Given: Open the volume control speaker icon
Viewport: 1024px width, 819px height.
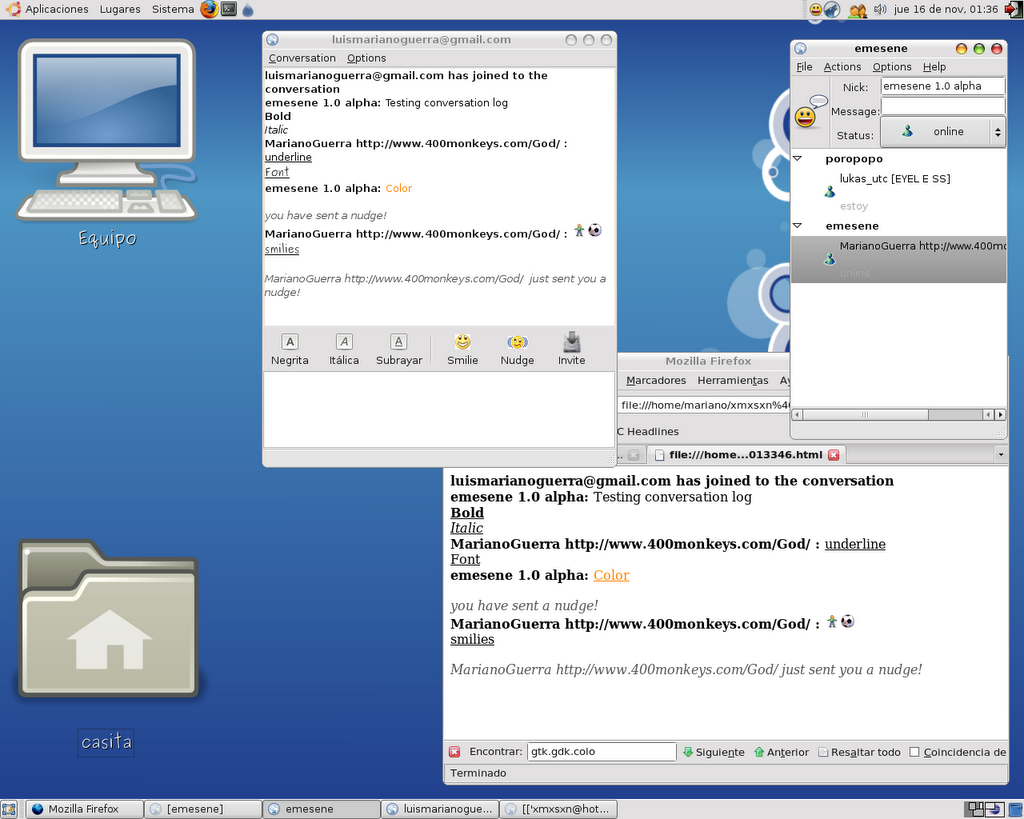Looking at the screenshot, I should point(880,9).
